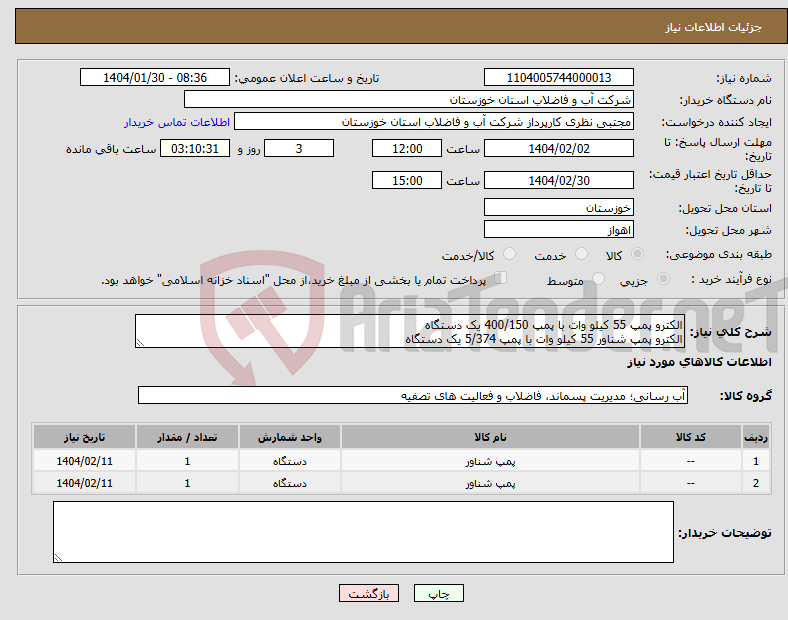Click the جزئیات اطلاعات نیاز page title
The height and width of the screenshot is (620, 788).
[714, 27]
